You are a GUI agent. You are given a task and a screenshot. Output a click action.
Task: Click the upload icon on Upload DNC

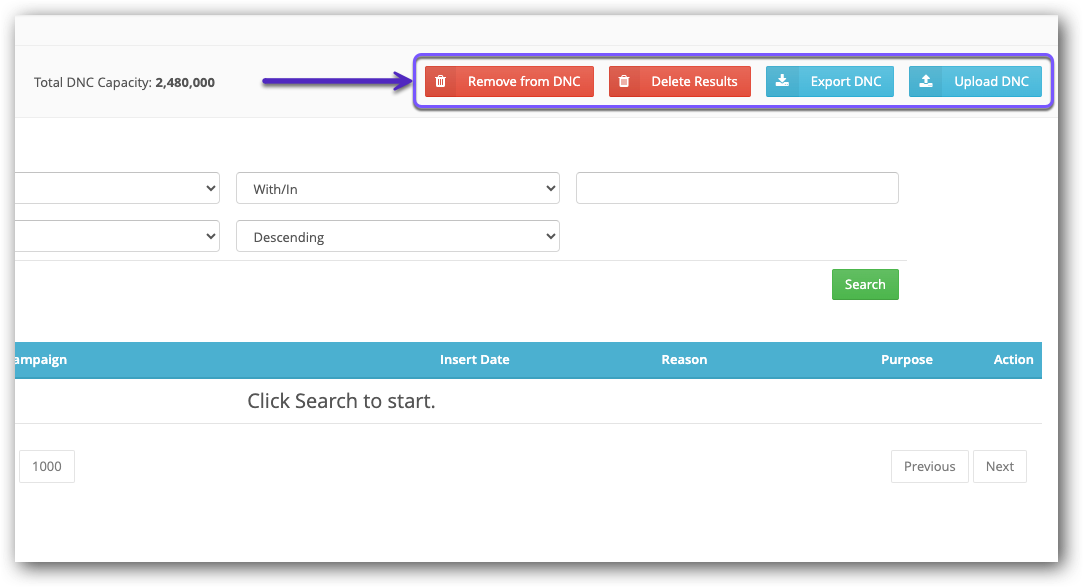point(926,82)
